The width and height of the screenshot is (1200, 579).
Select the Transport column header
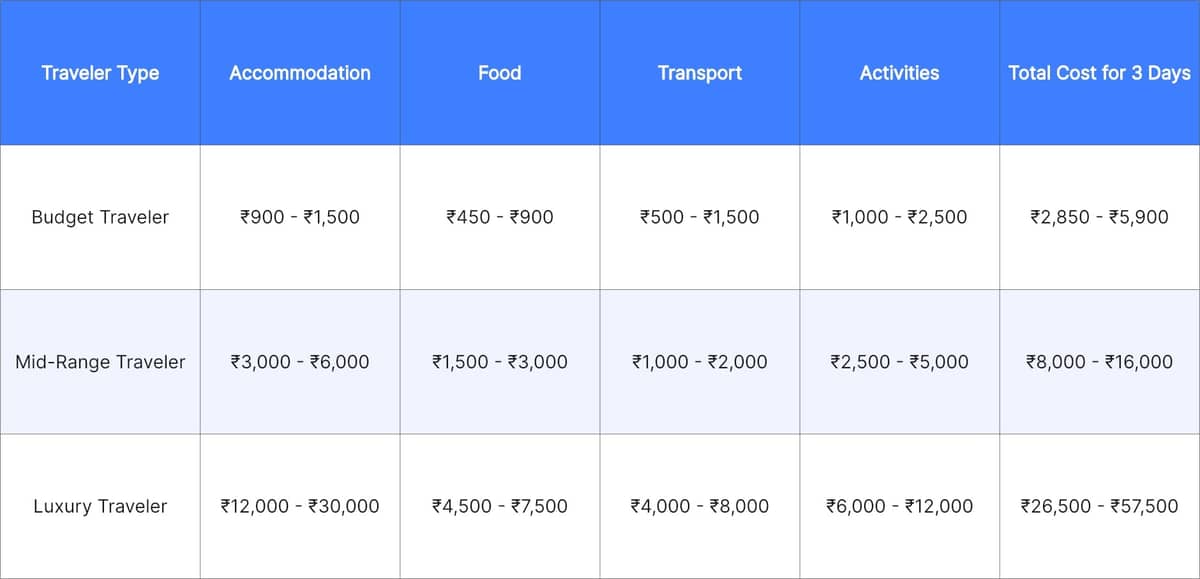700,73
